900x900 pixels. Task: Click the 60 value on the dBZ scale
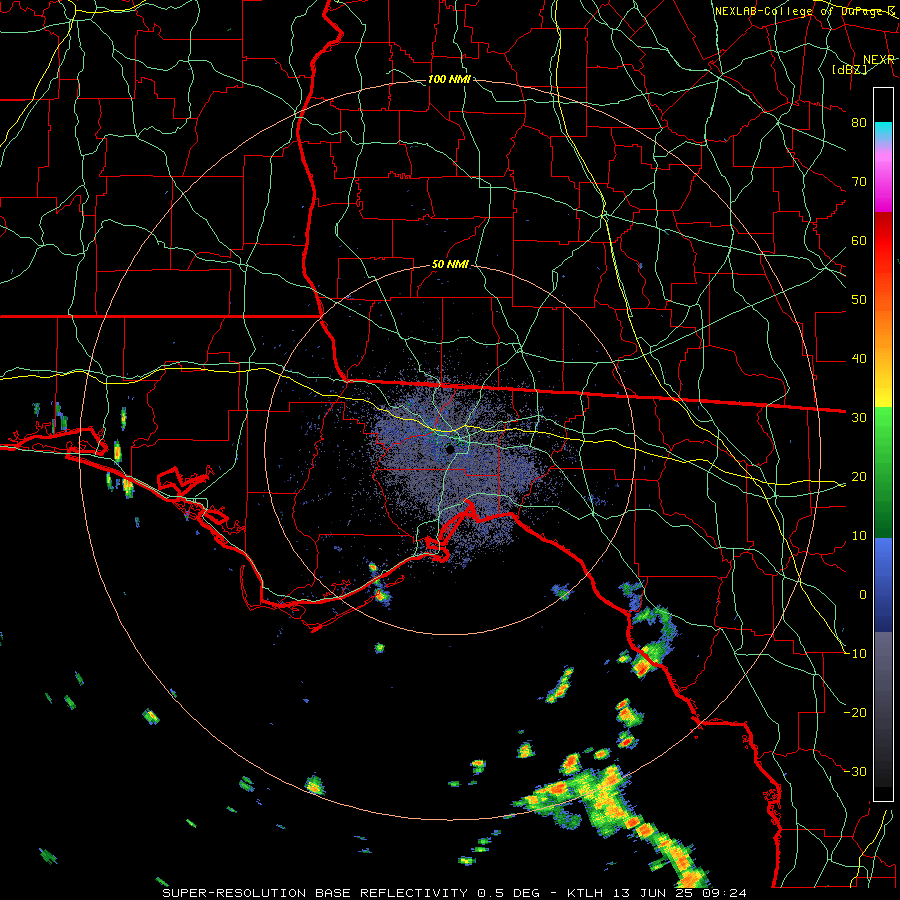(859, 240)
